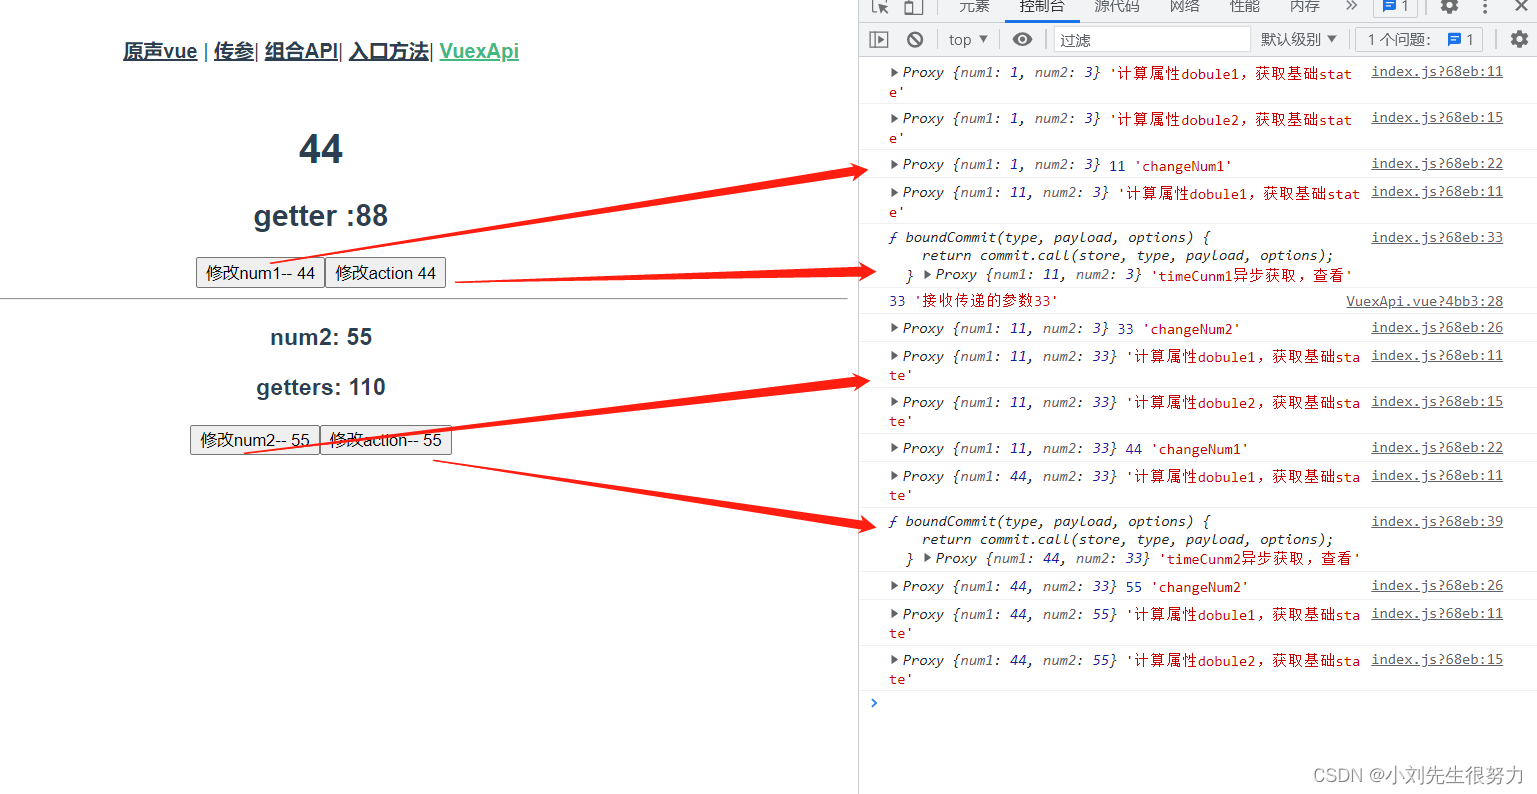
Task: Open the 传参 navigation link
Action: pyautogui.click(x=234, y=51)
